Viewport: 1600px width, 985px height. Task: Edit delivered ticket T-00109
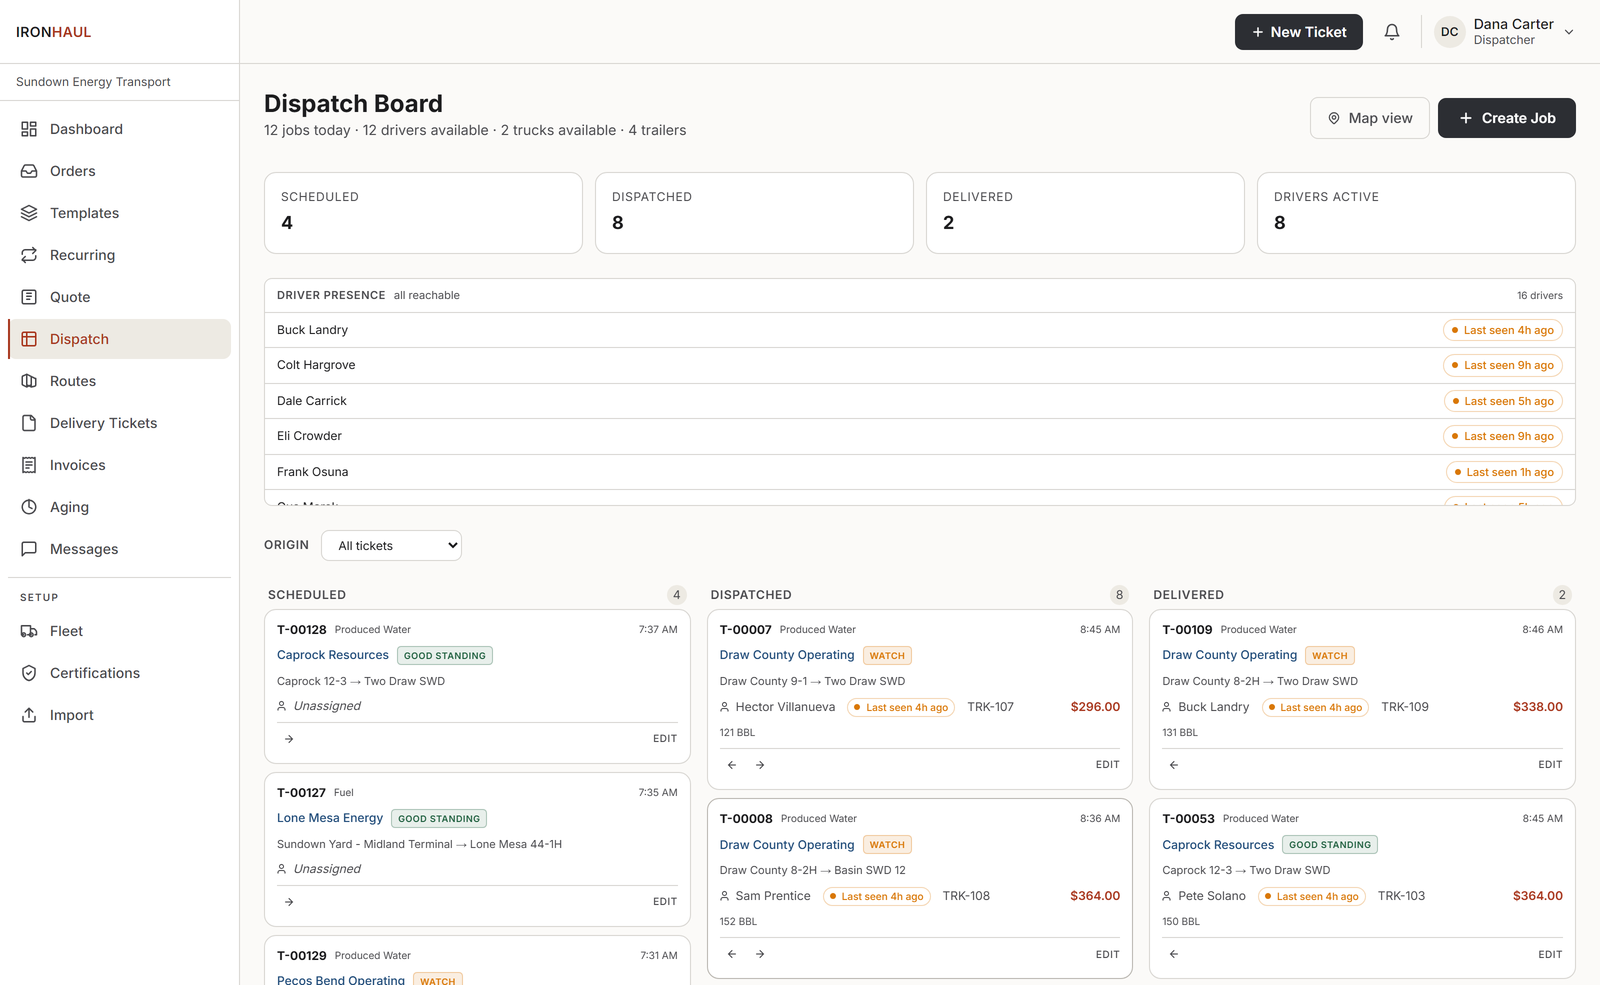pyautogui.click(x=1550, y=765)
